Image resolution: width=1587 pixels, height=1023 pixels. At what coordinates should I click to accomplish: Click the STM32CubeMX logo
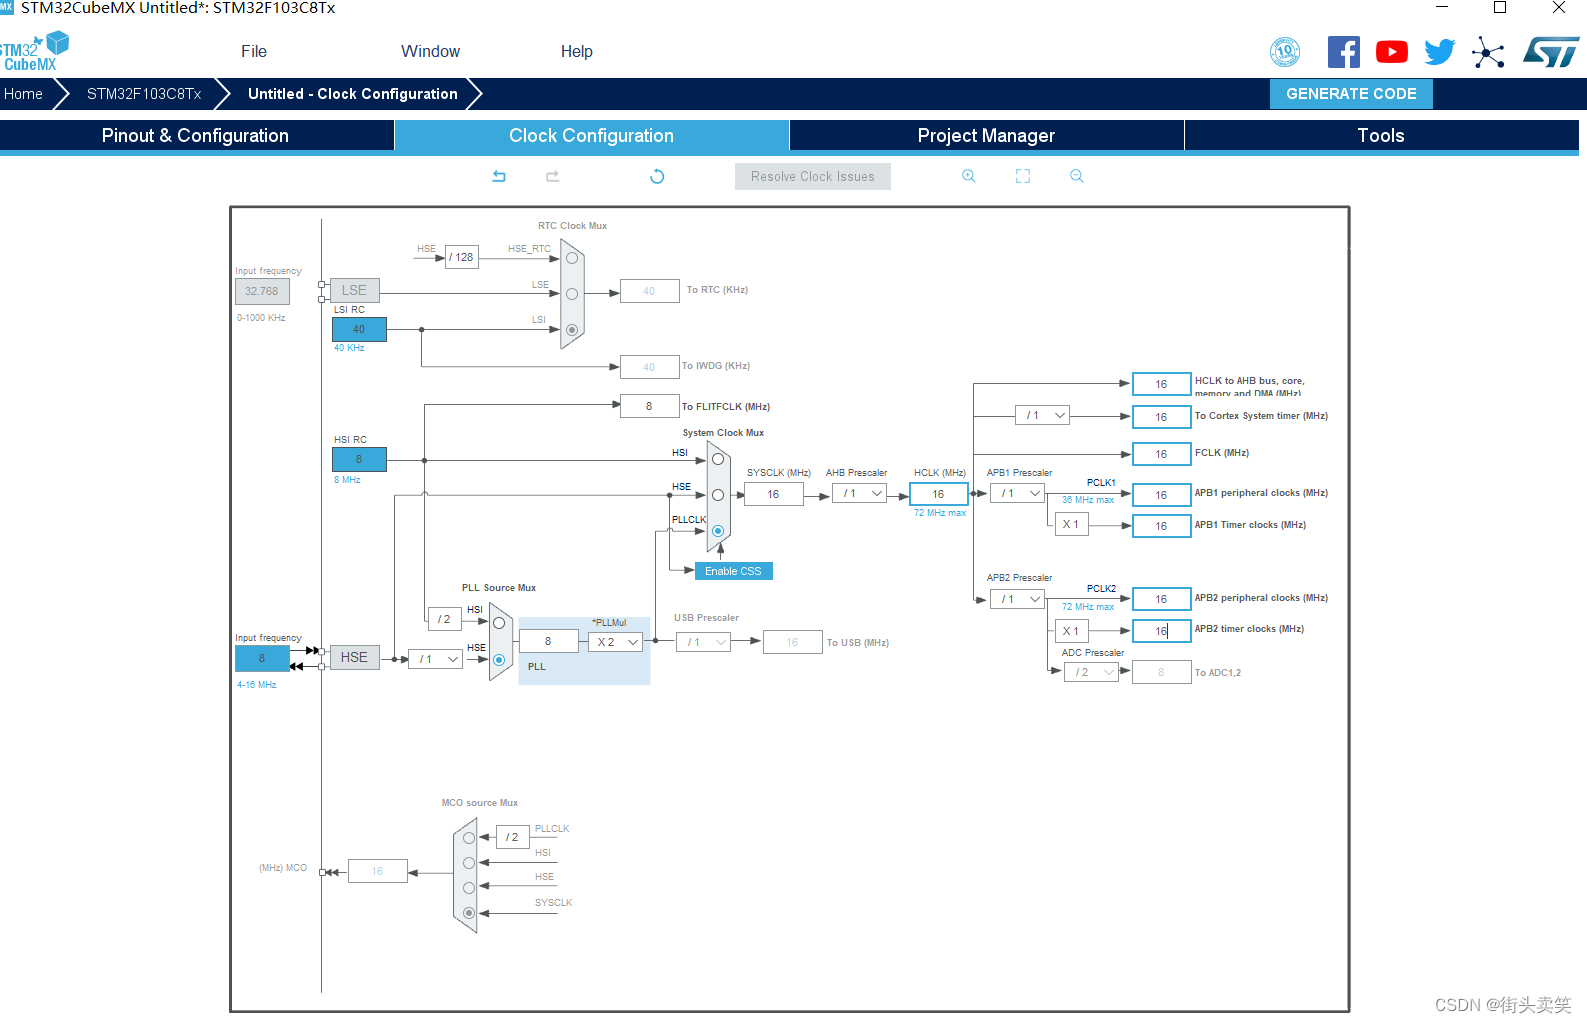tap(34, 52)
